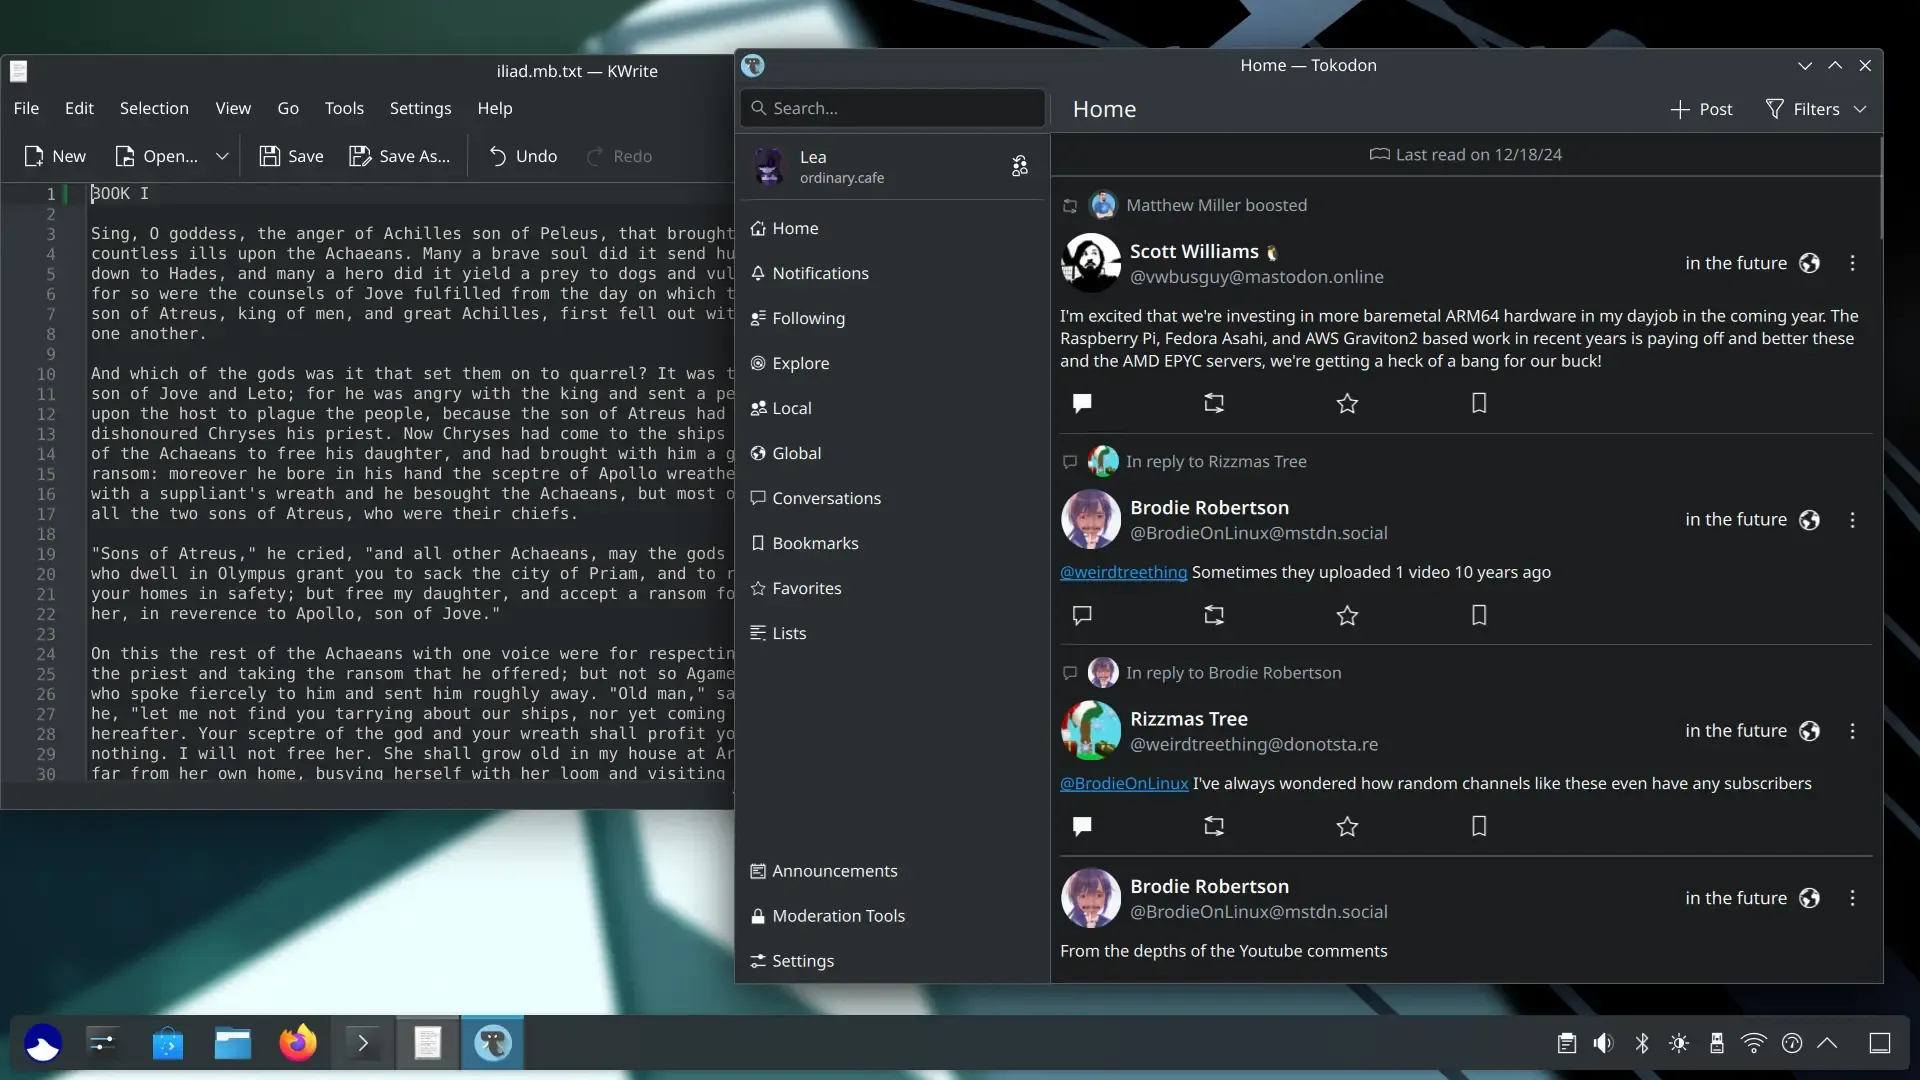Boost Scott Williams' post

coord(1214,403)
